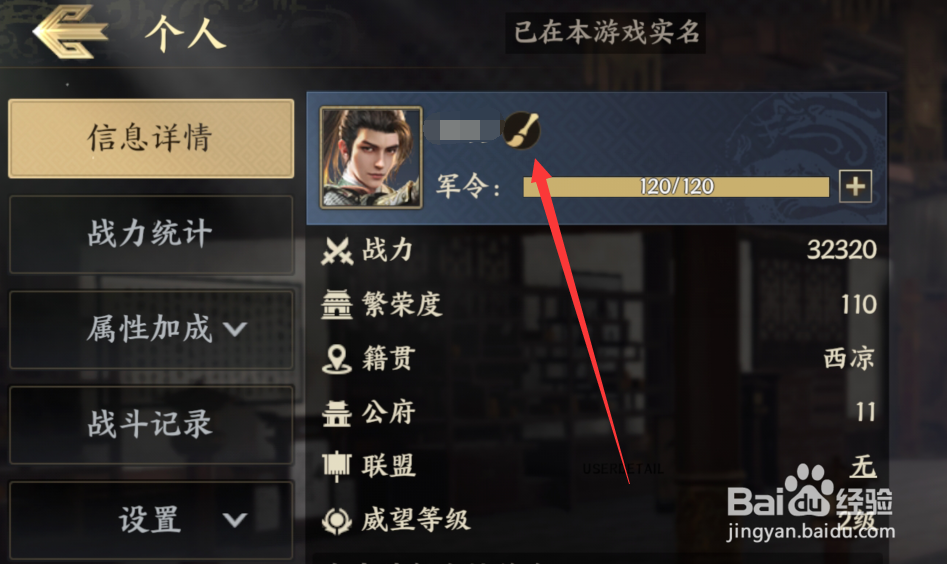This screenshot has width=947, height=564.
Task: Open 战斗记录 tab
Action: coord(151,425)
